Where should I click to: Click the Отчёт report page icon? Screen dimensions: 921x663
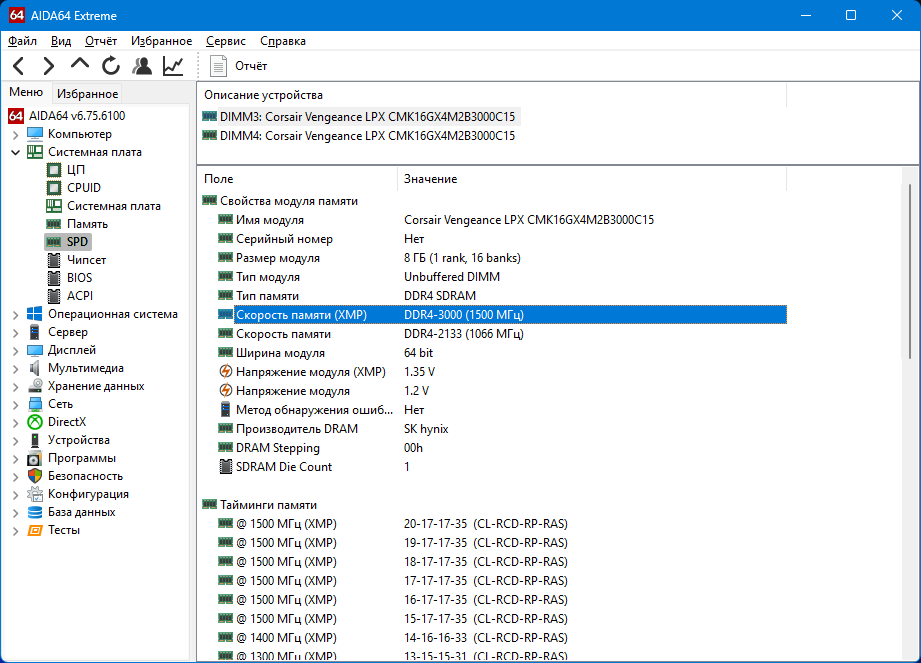[x=219, y=66]
